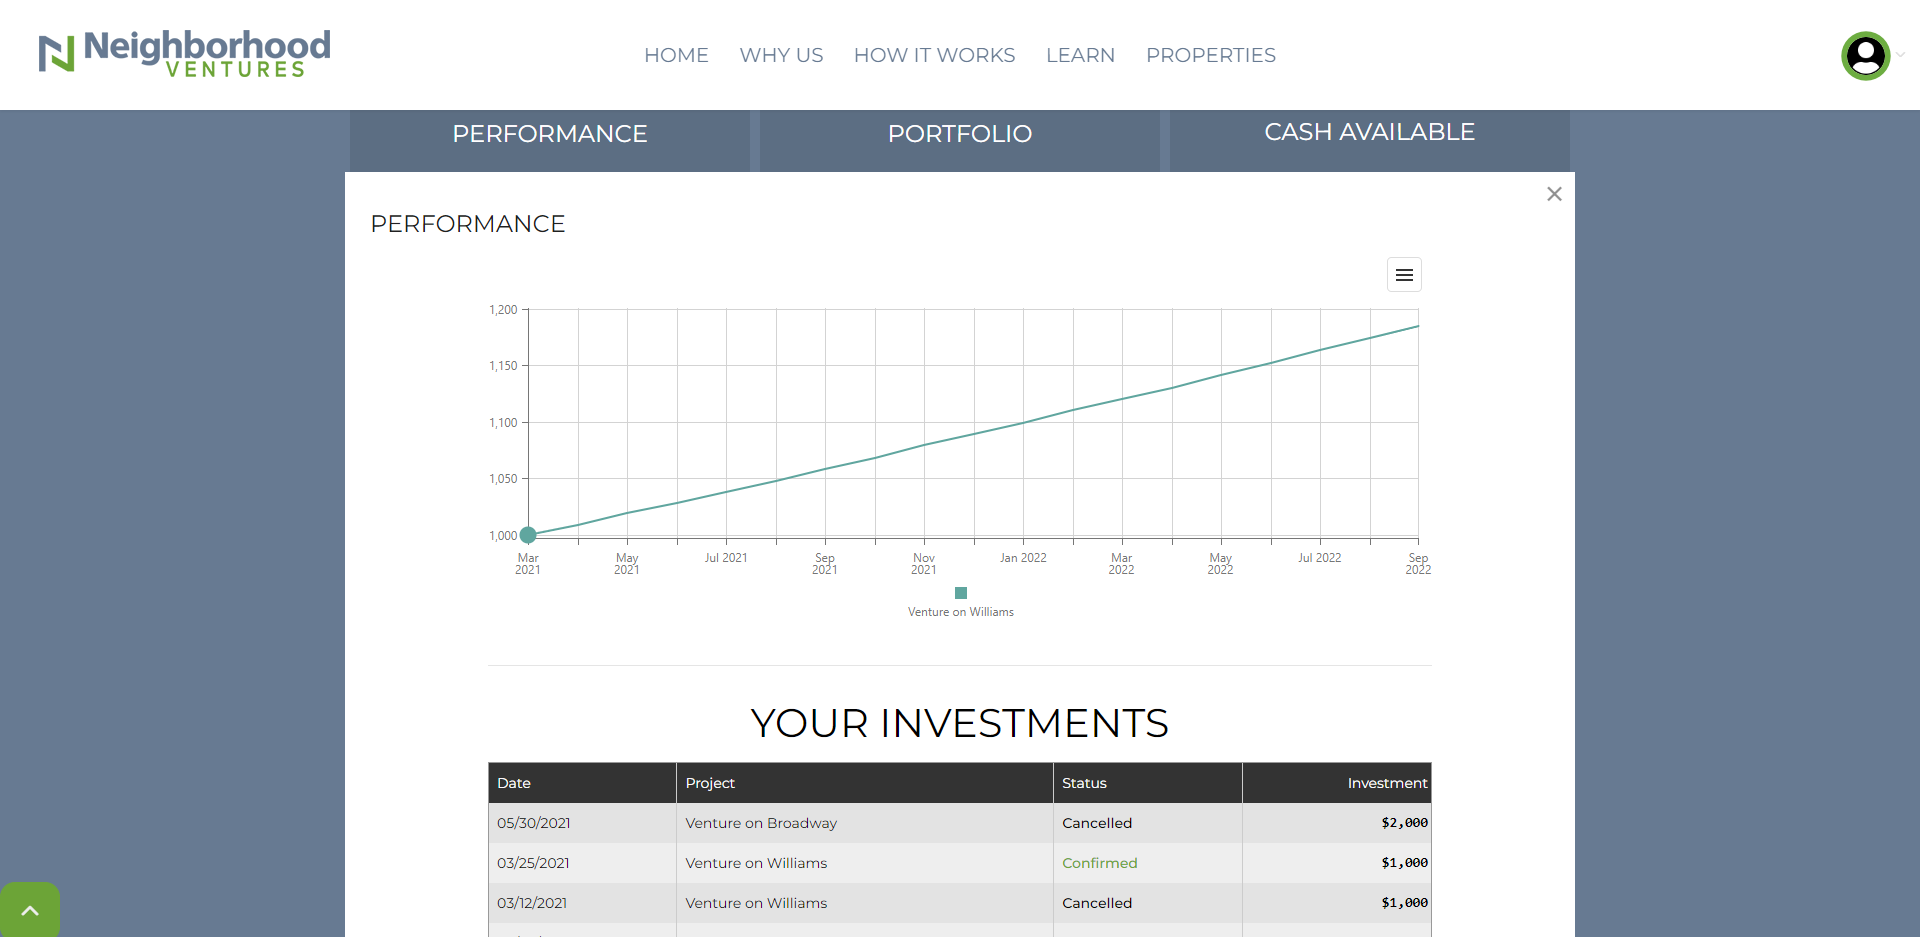Open the LEARN menu item
This screenshot has width=1920, height=937.
[1080, 55]
